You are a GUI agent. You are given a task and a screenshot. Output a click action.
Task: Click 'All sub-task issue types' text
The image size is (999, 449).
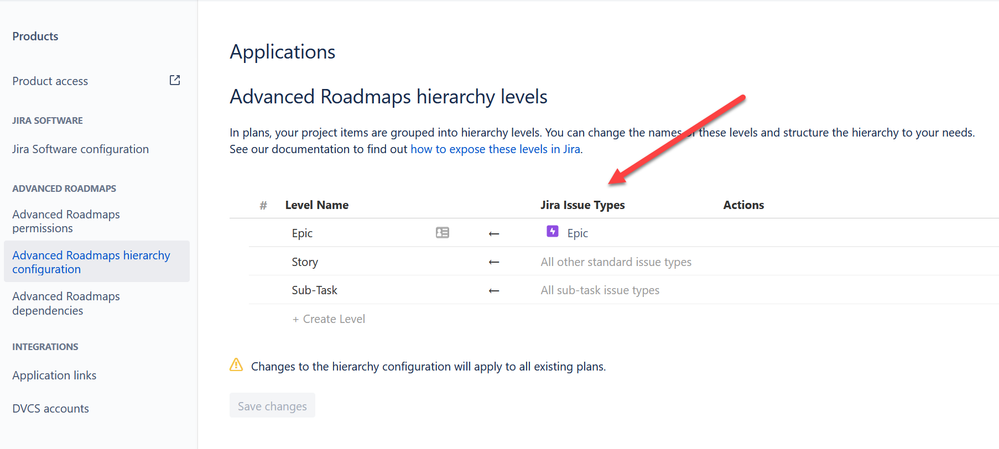tap(600, 290)
